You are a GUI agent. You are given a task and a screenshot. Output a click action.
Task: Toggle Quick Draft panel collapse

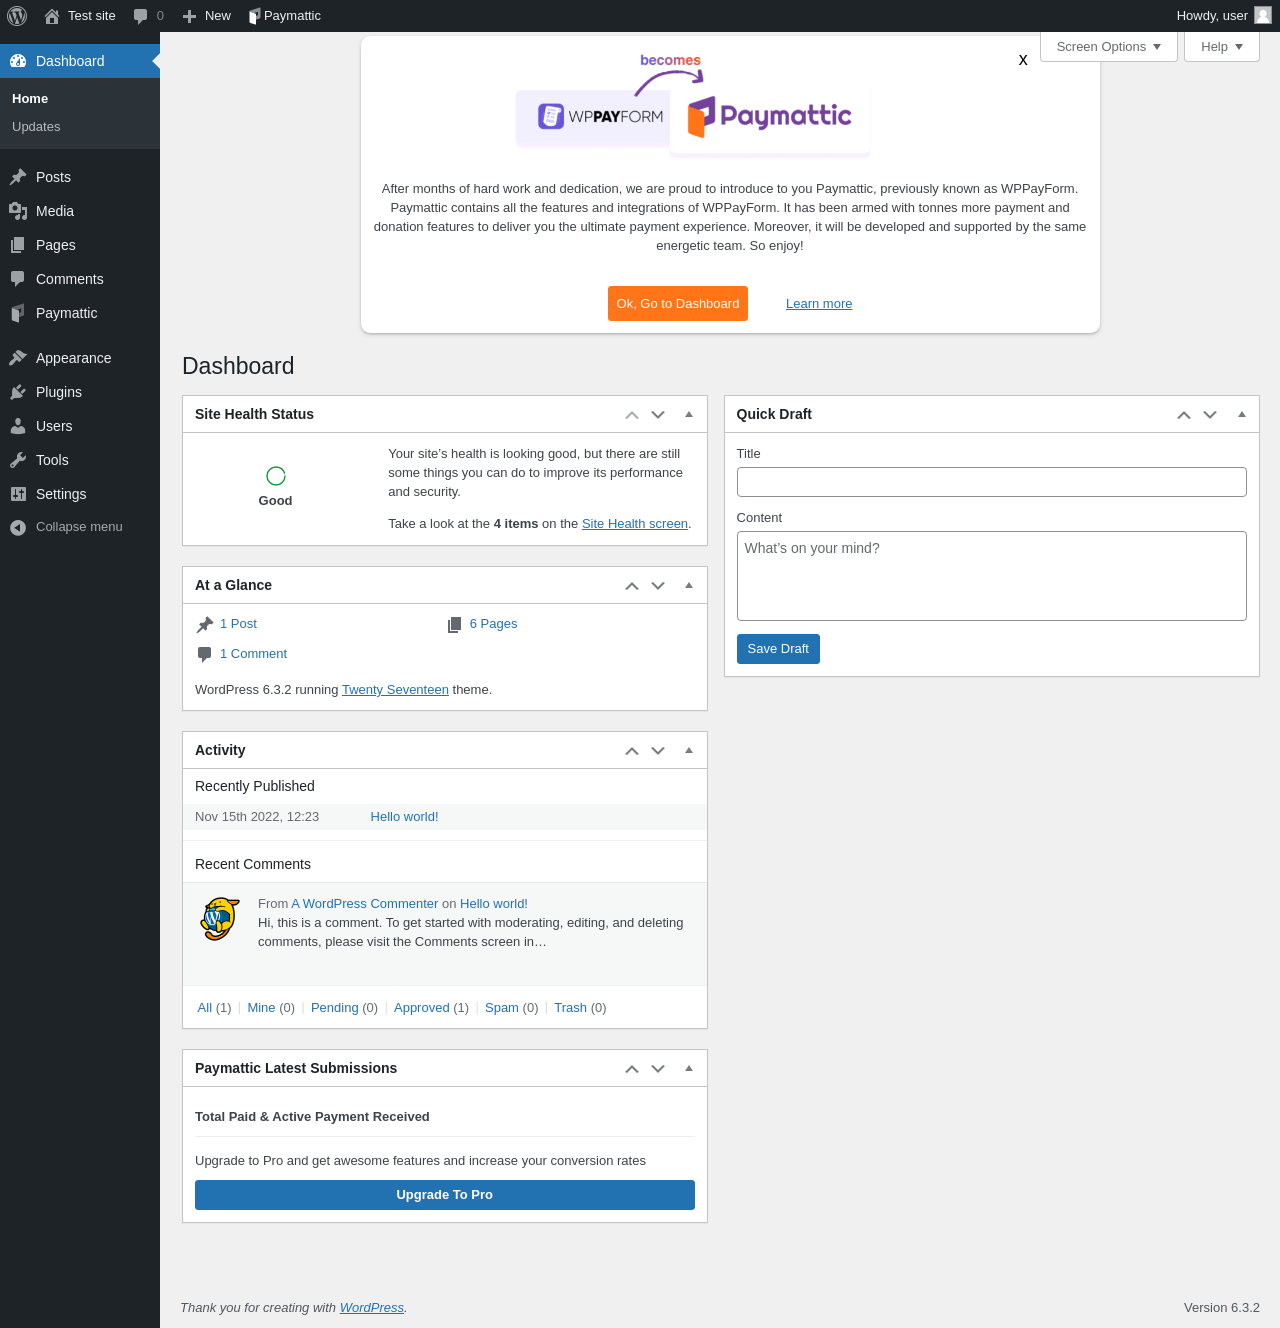[x=1242, y=414]
